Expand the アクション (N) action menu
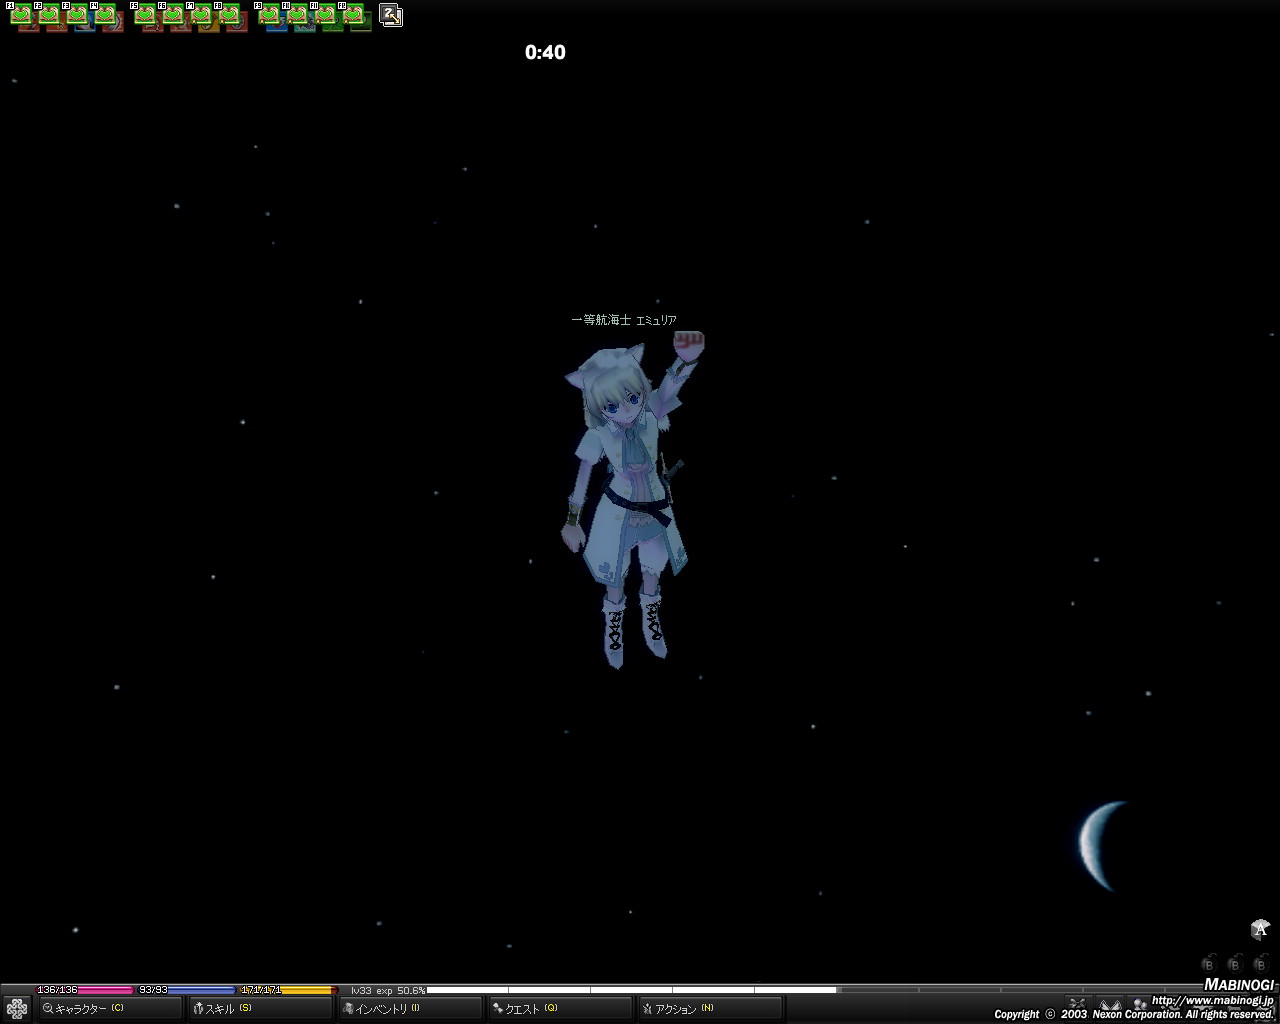The image size is (1280, 1024). click(710, 1008)
